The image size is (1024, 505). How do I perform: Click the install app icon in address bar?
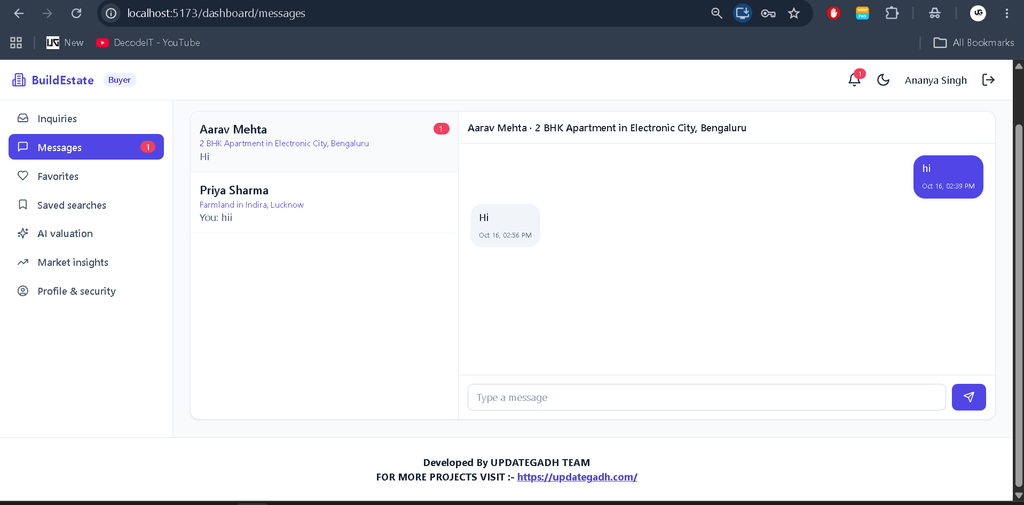[743, 13]
